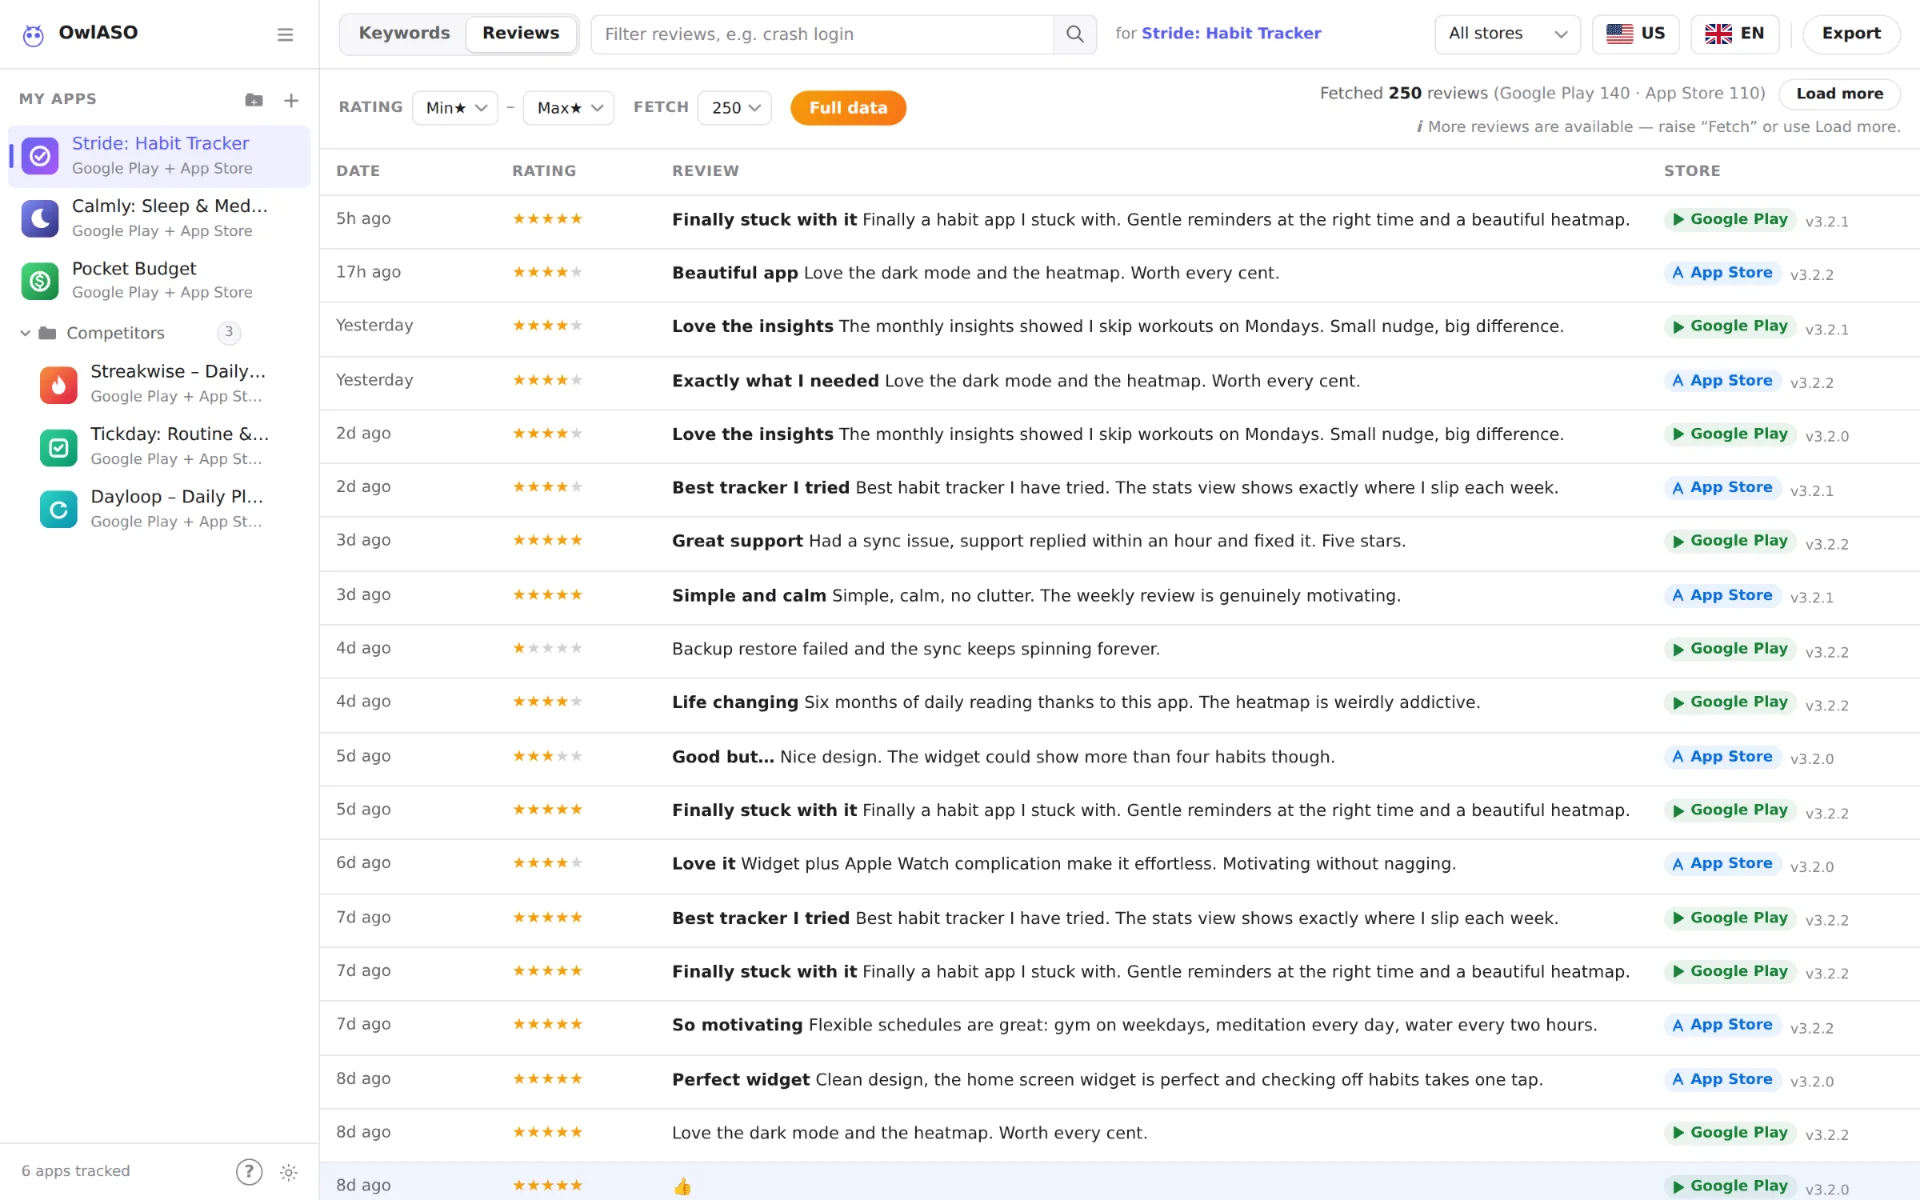The height and width of the screenshot is (1200, 1920).
Task: Click the Load more button
Action: point(1840,94)
